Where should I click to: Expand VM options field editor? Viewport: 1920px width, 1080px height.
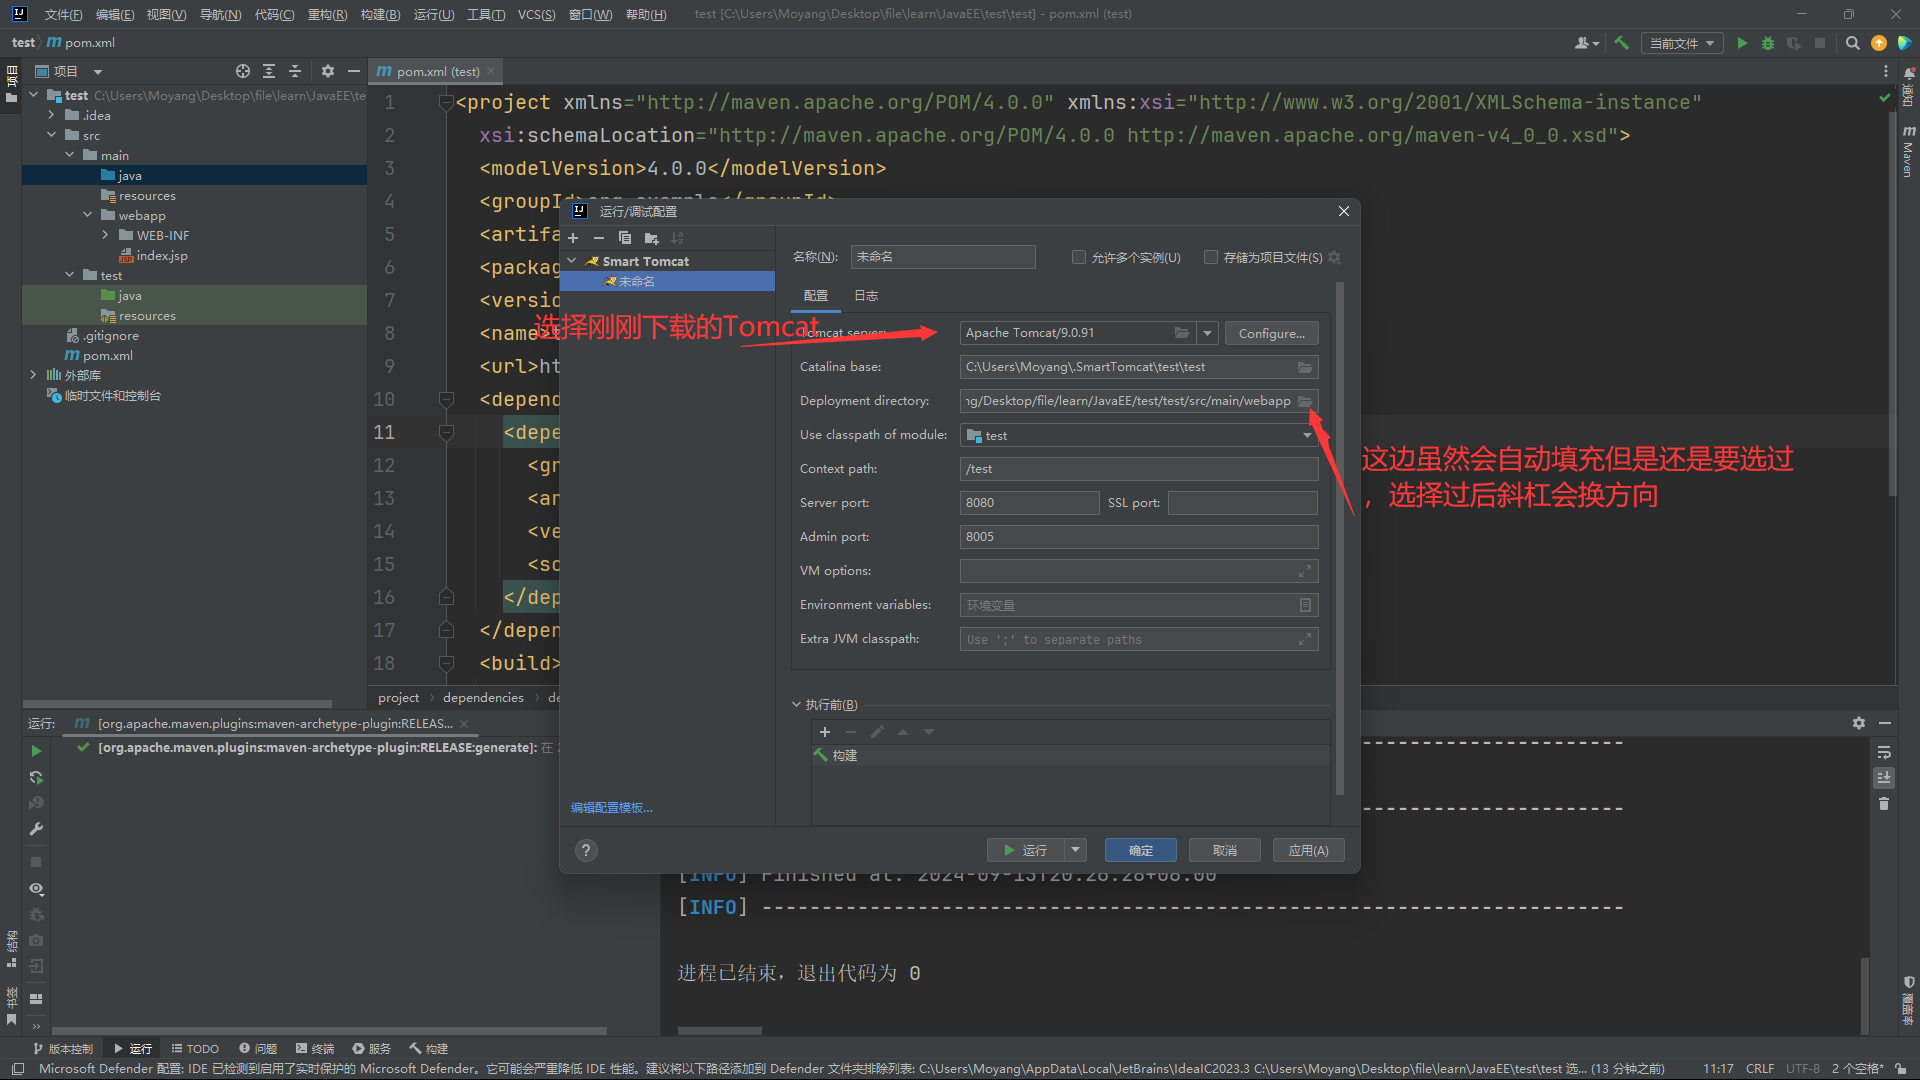point(1304,571)
